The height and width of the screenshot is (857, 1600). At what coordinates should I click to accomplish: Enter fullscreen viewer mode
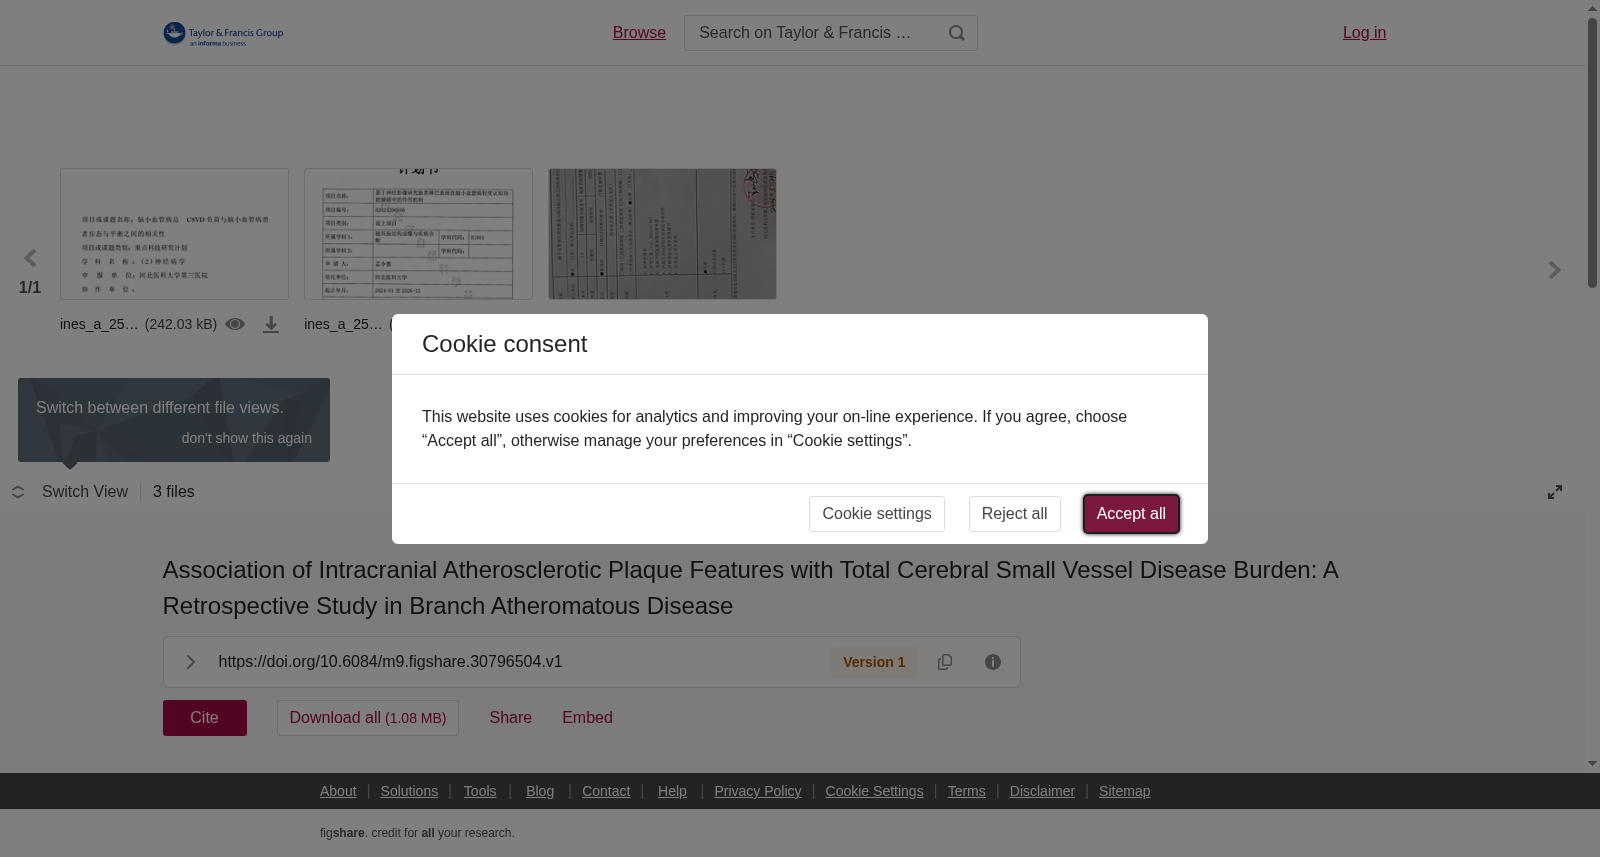tap(1555, 492)
